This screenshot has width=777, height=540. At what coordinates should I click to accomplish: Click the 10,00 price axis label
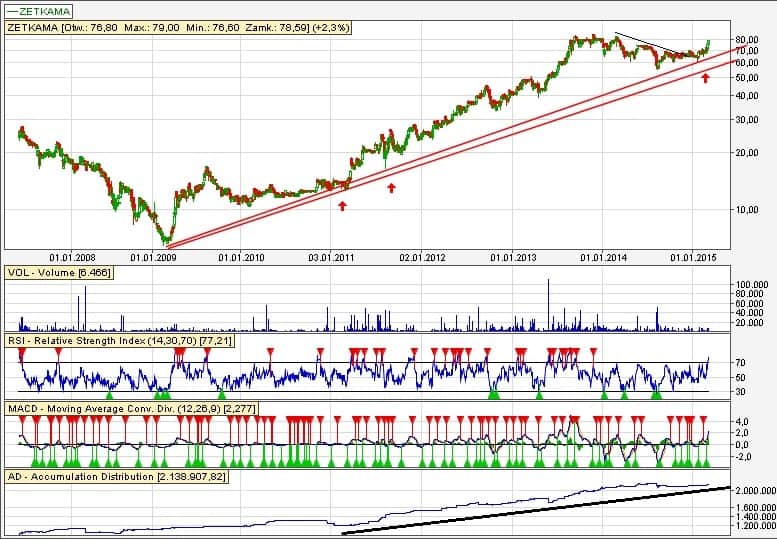[x=748, y=210]
